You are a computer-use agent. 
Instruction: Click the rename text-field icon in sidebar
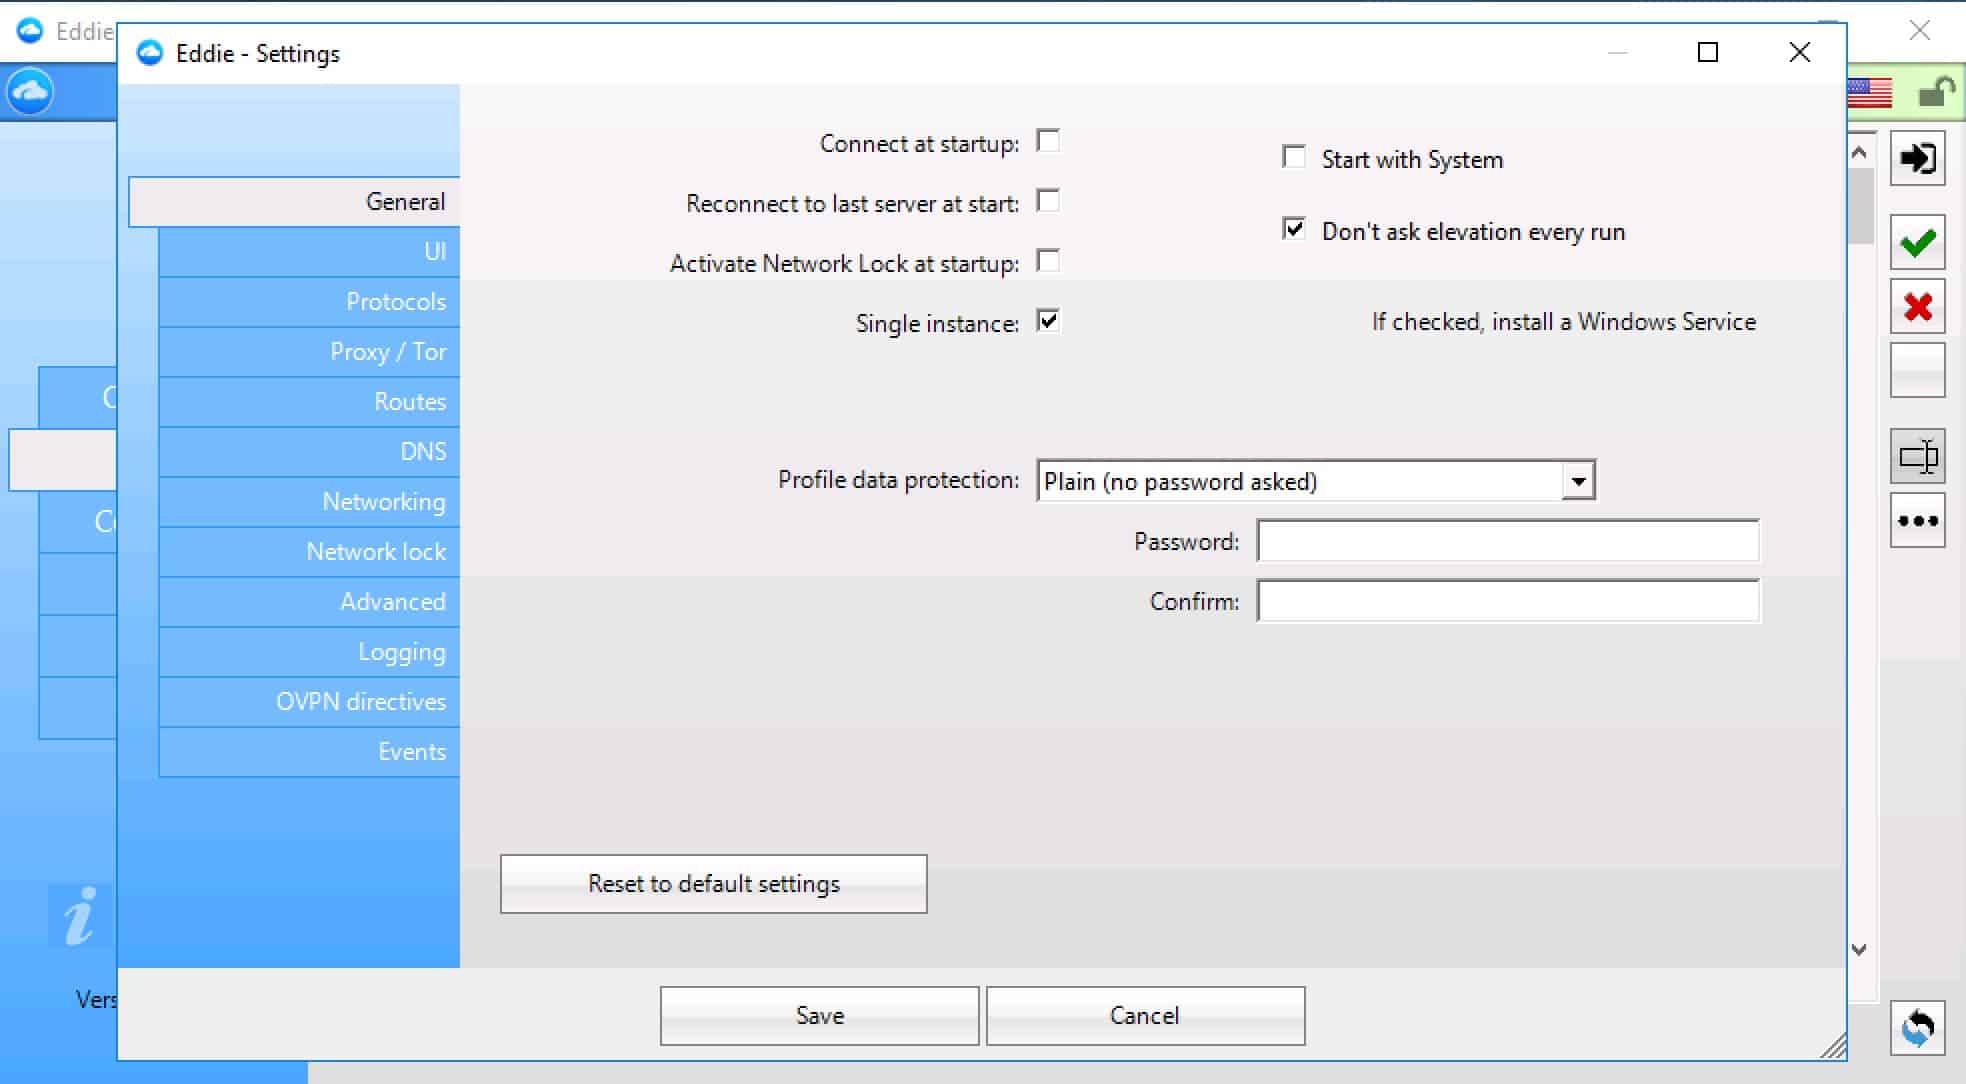[1917, 457]
